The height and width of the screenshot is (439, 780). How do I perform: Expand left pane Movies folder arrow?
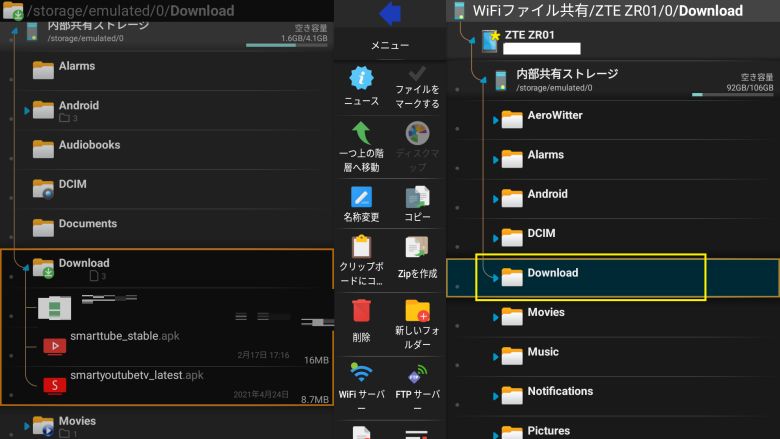click(x=27, y=426)
